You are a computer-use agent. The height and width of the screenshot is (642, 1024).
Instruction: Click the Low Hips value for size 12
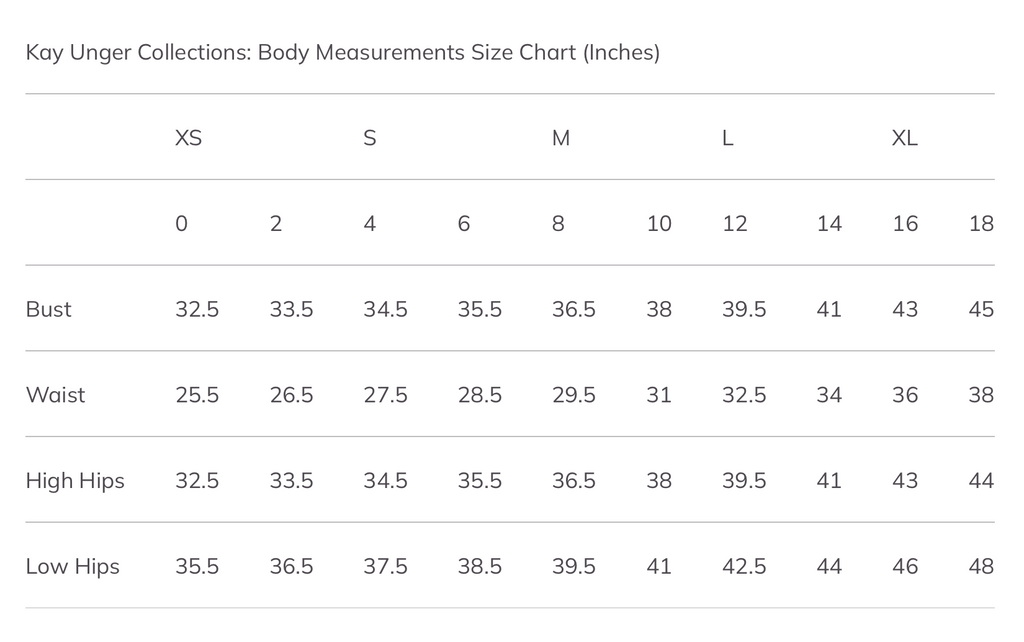[x=744, y=567]
